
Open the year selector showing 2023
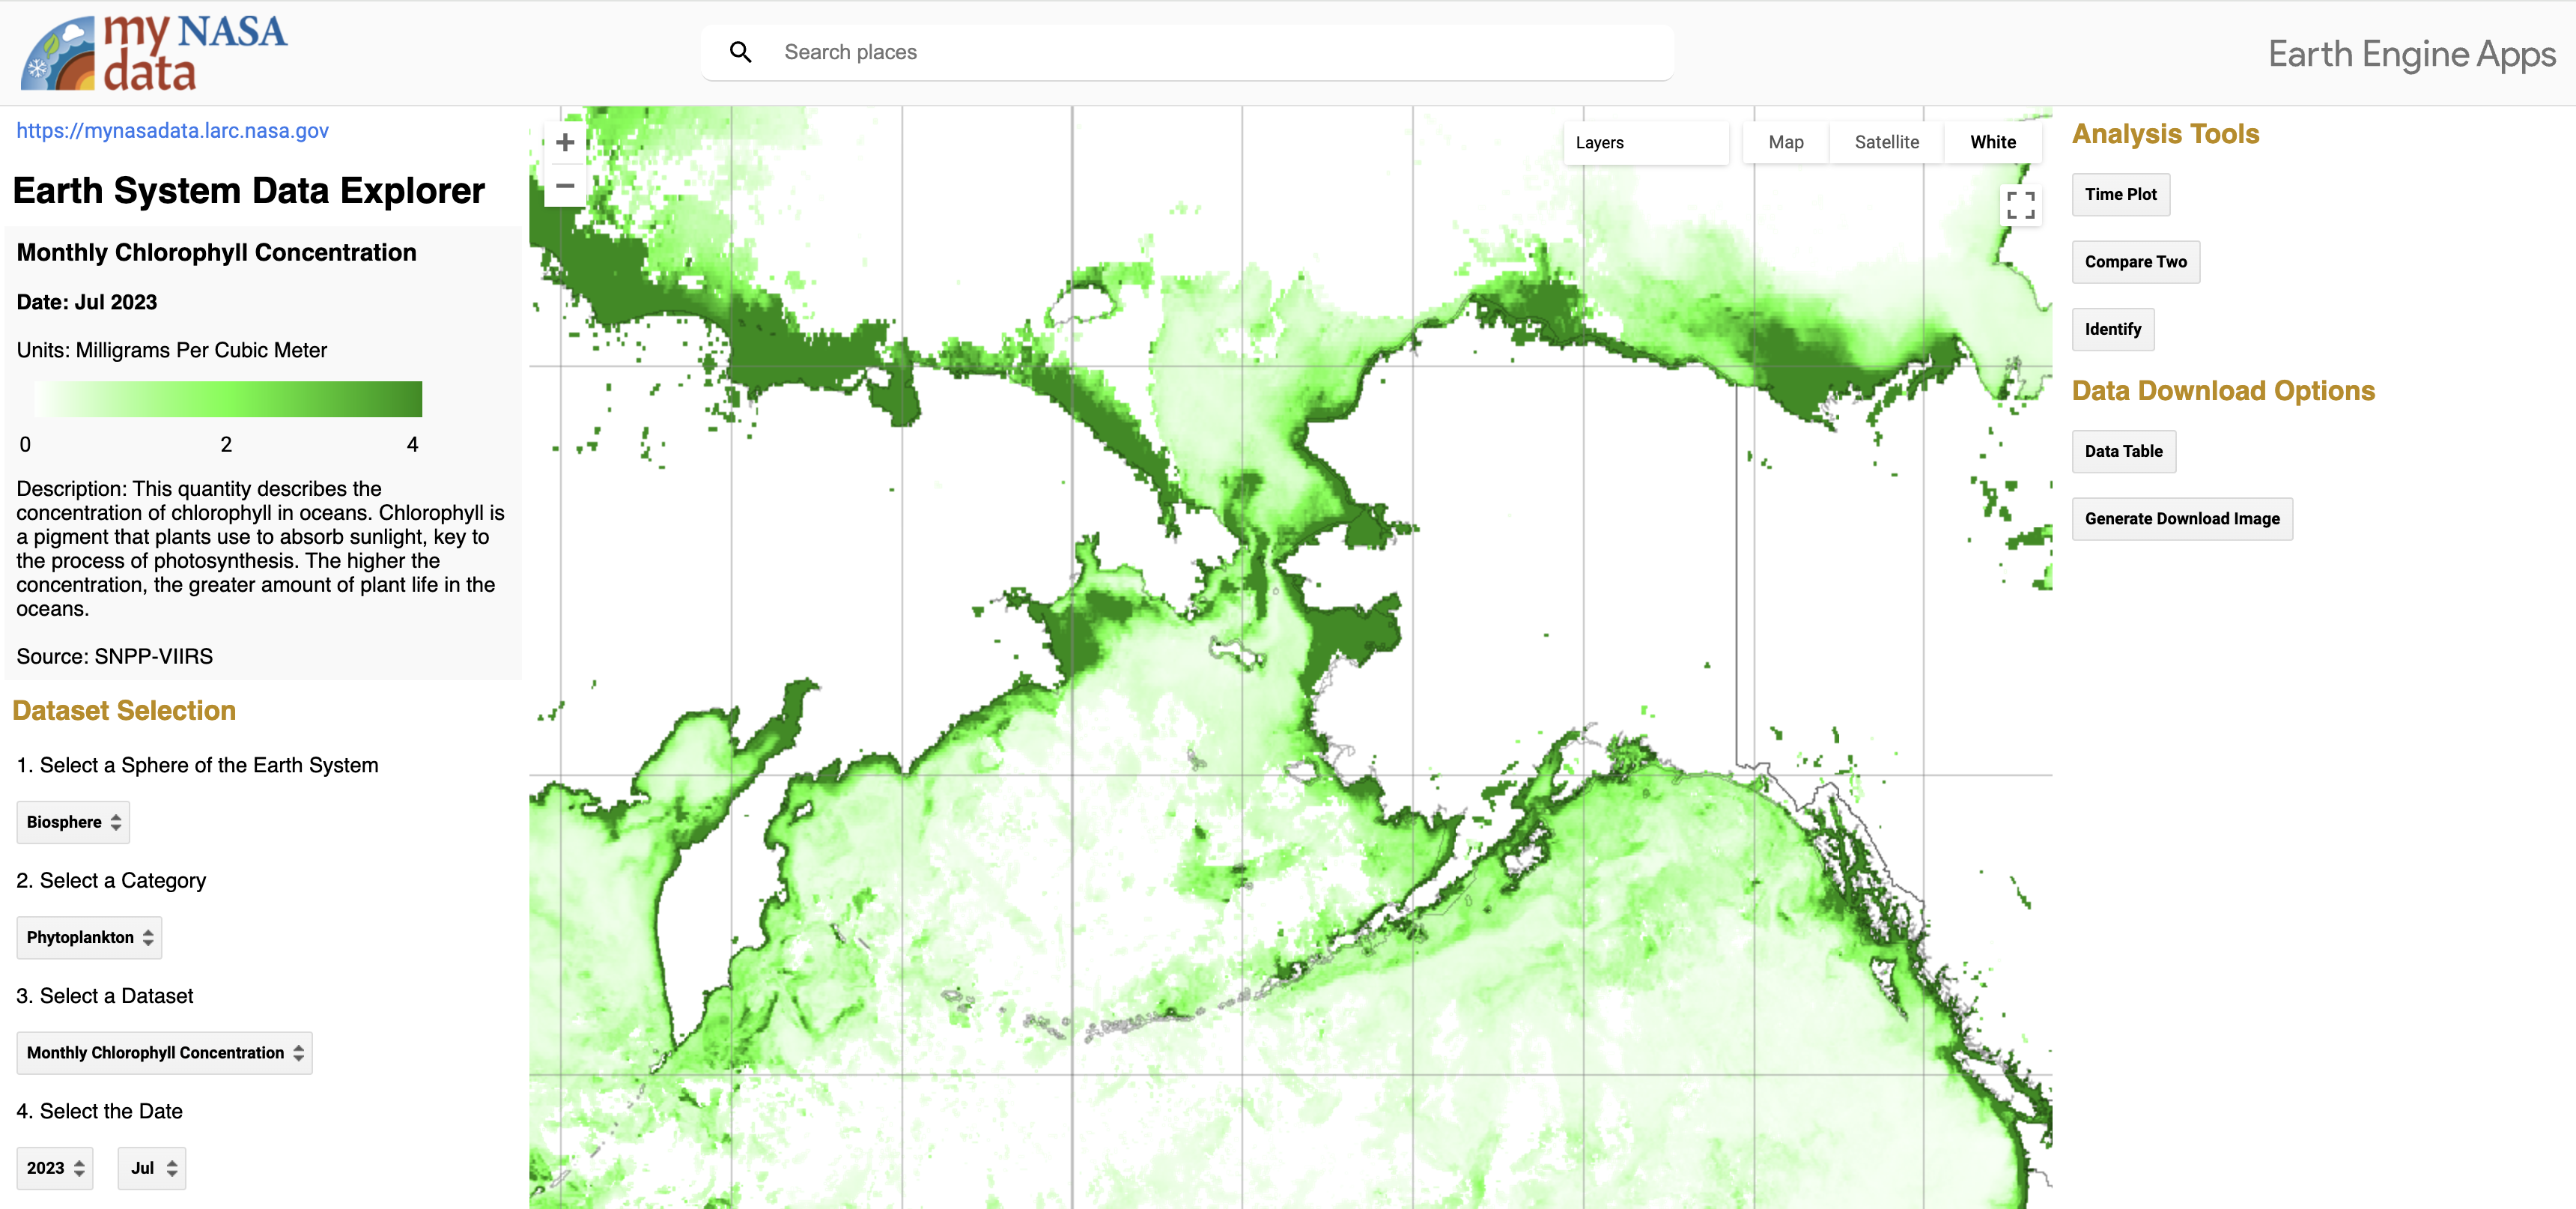tap(54, 1167)
